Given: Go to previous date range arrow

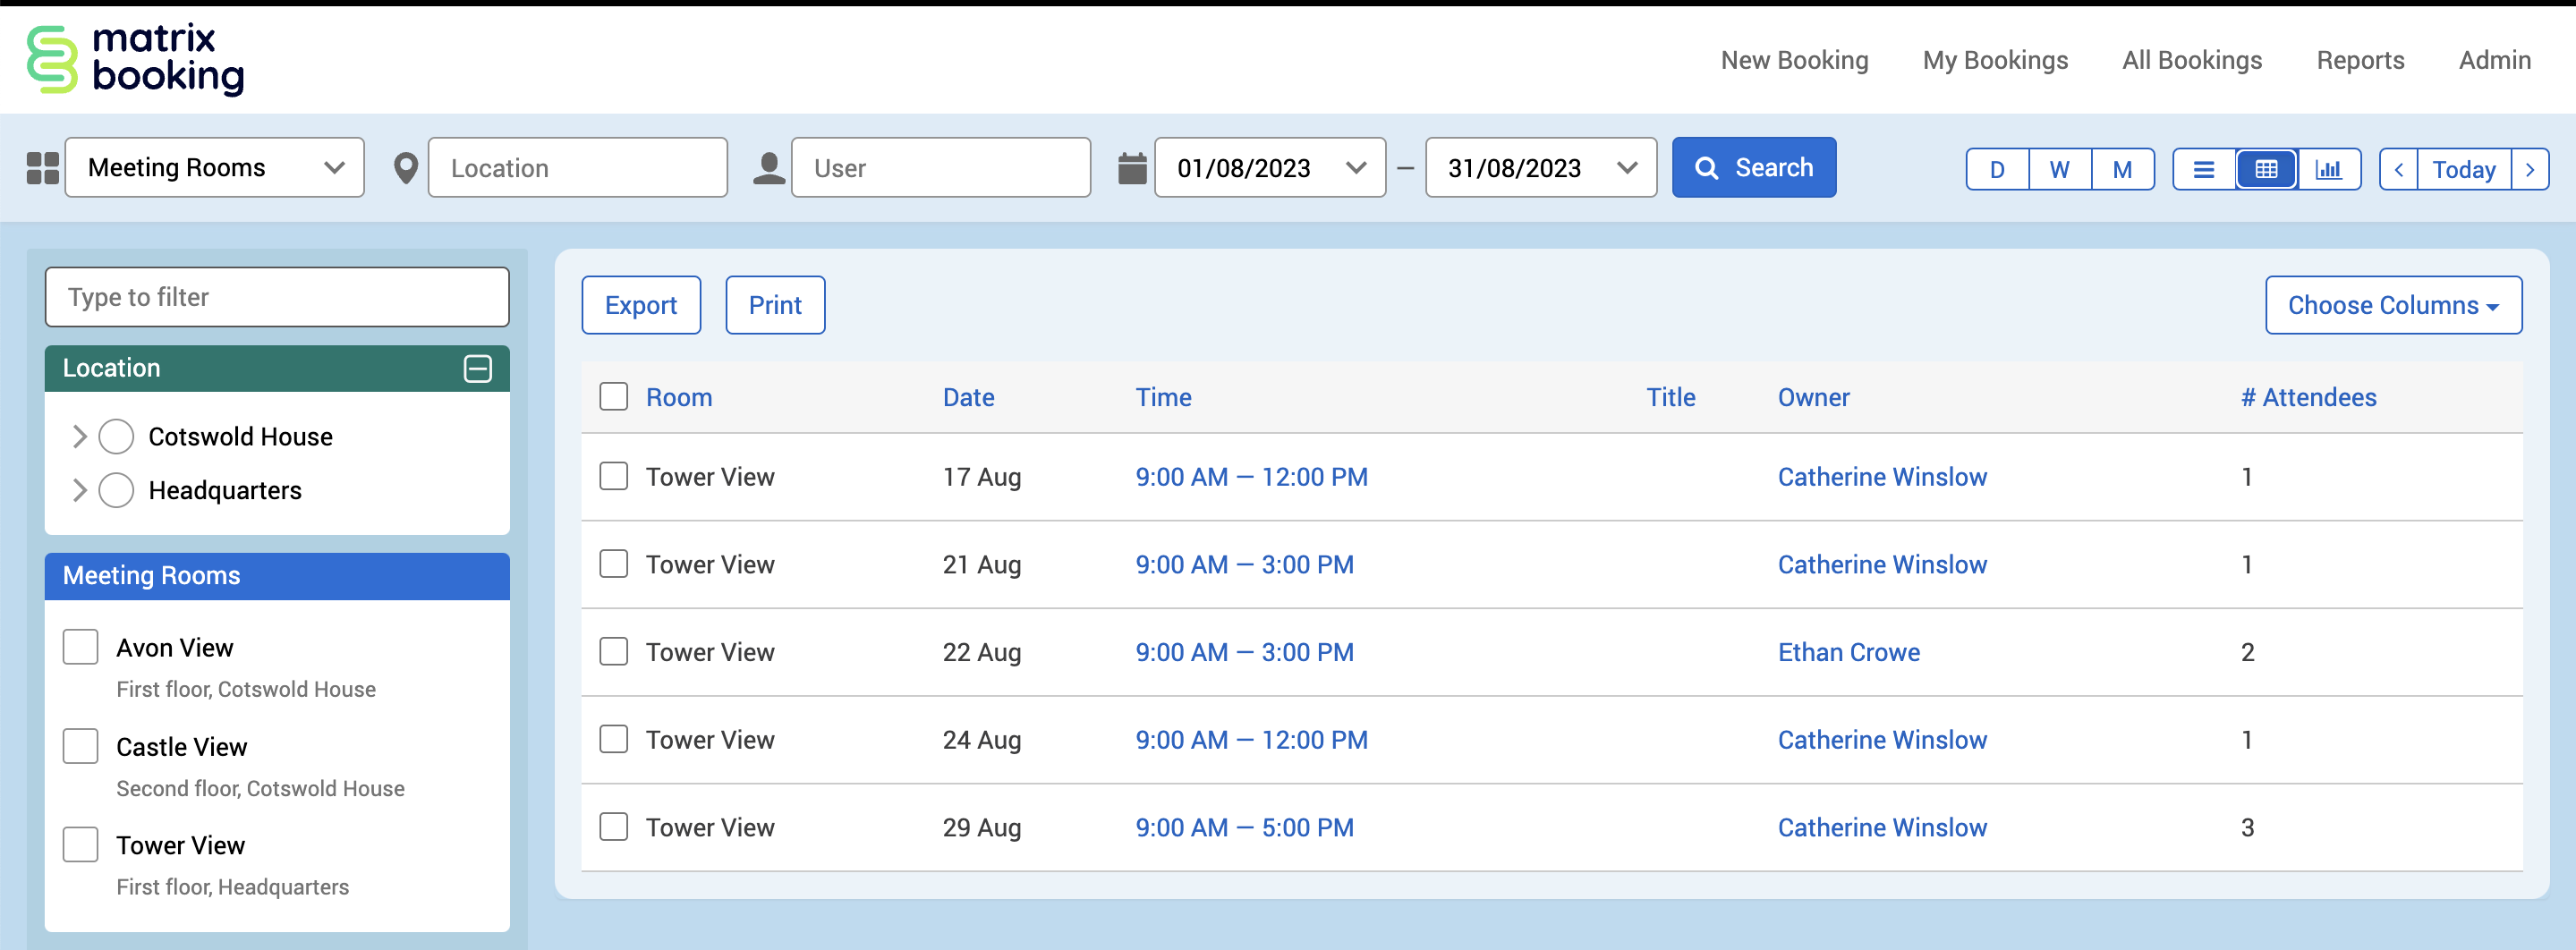Looking at the screenshot, I should click(2398, 169).
